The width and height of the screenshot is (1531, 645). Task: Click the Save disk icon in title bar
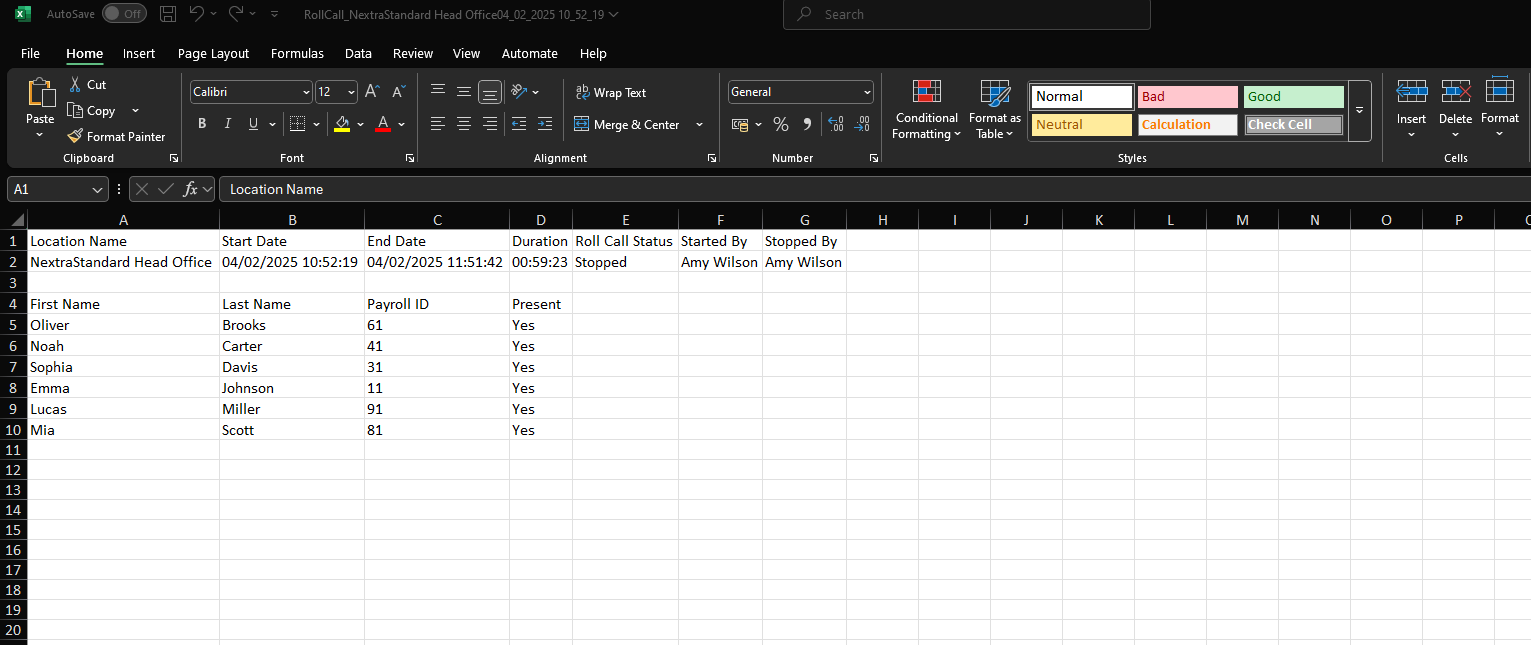point(168,14)
